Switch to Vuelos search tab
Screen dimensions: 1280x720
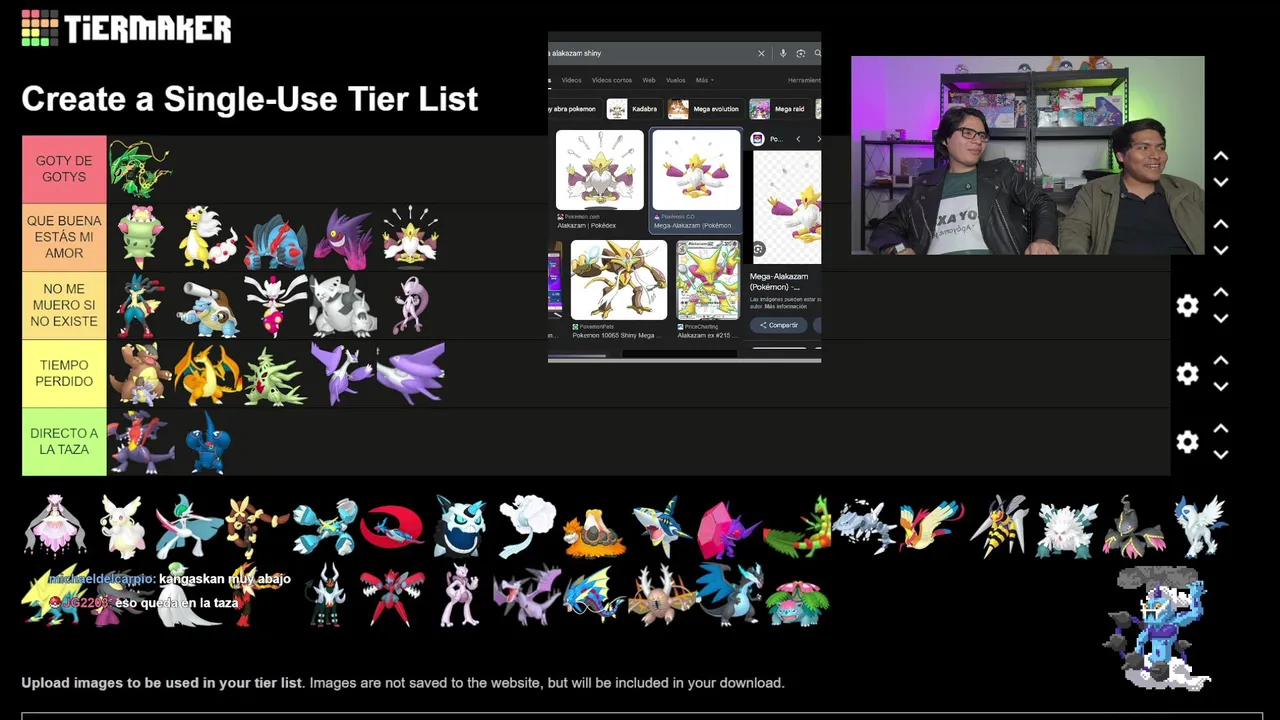point(675,80)
